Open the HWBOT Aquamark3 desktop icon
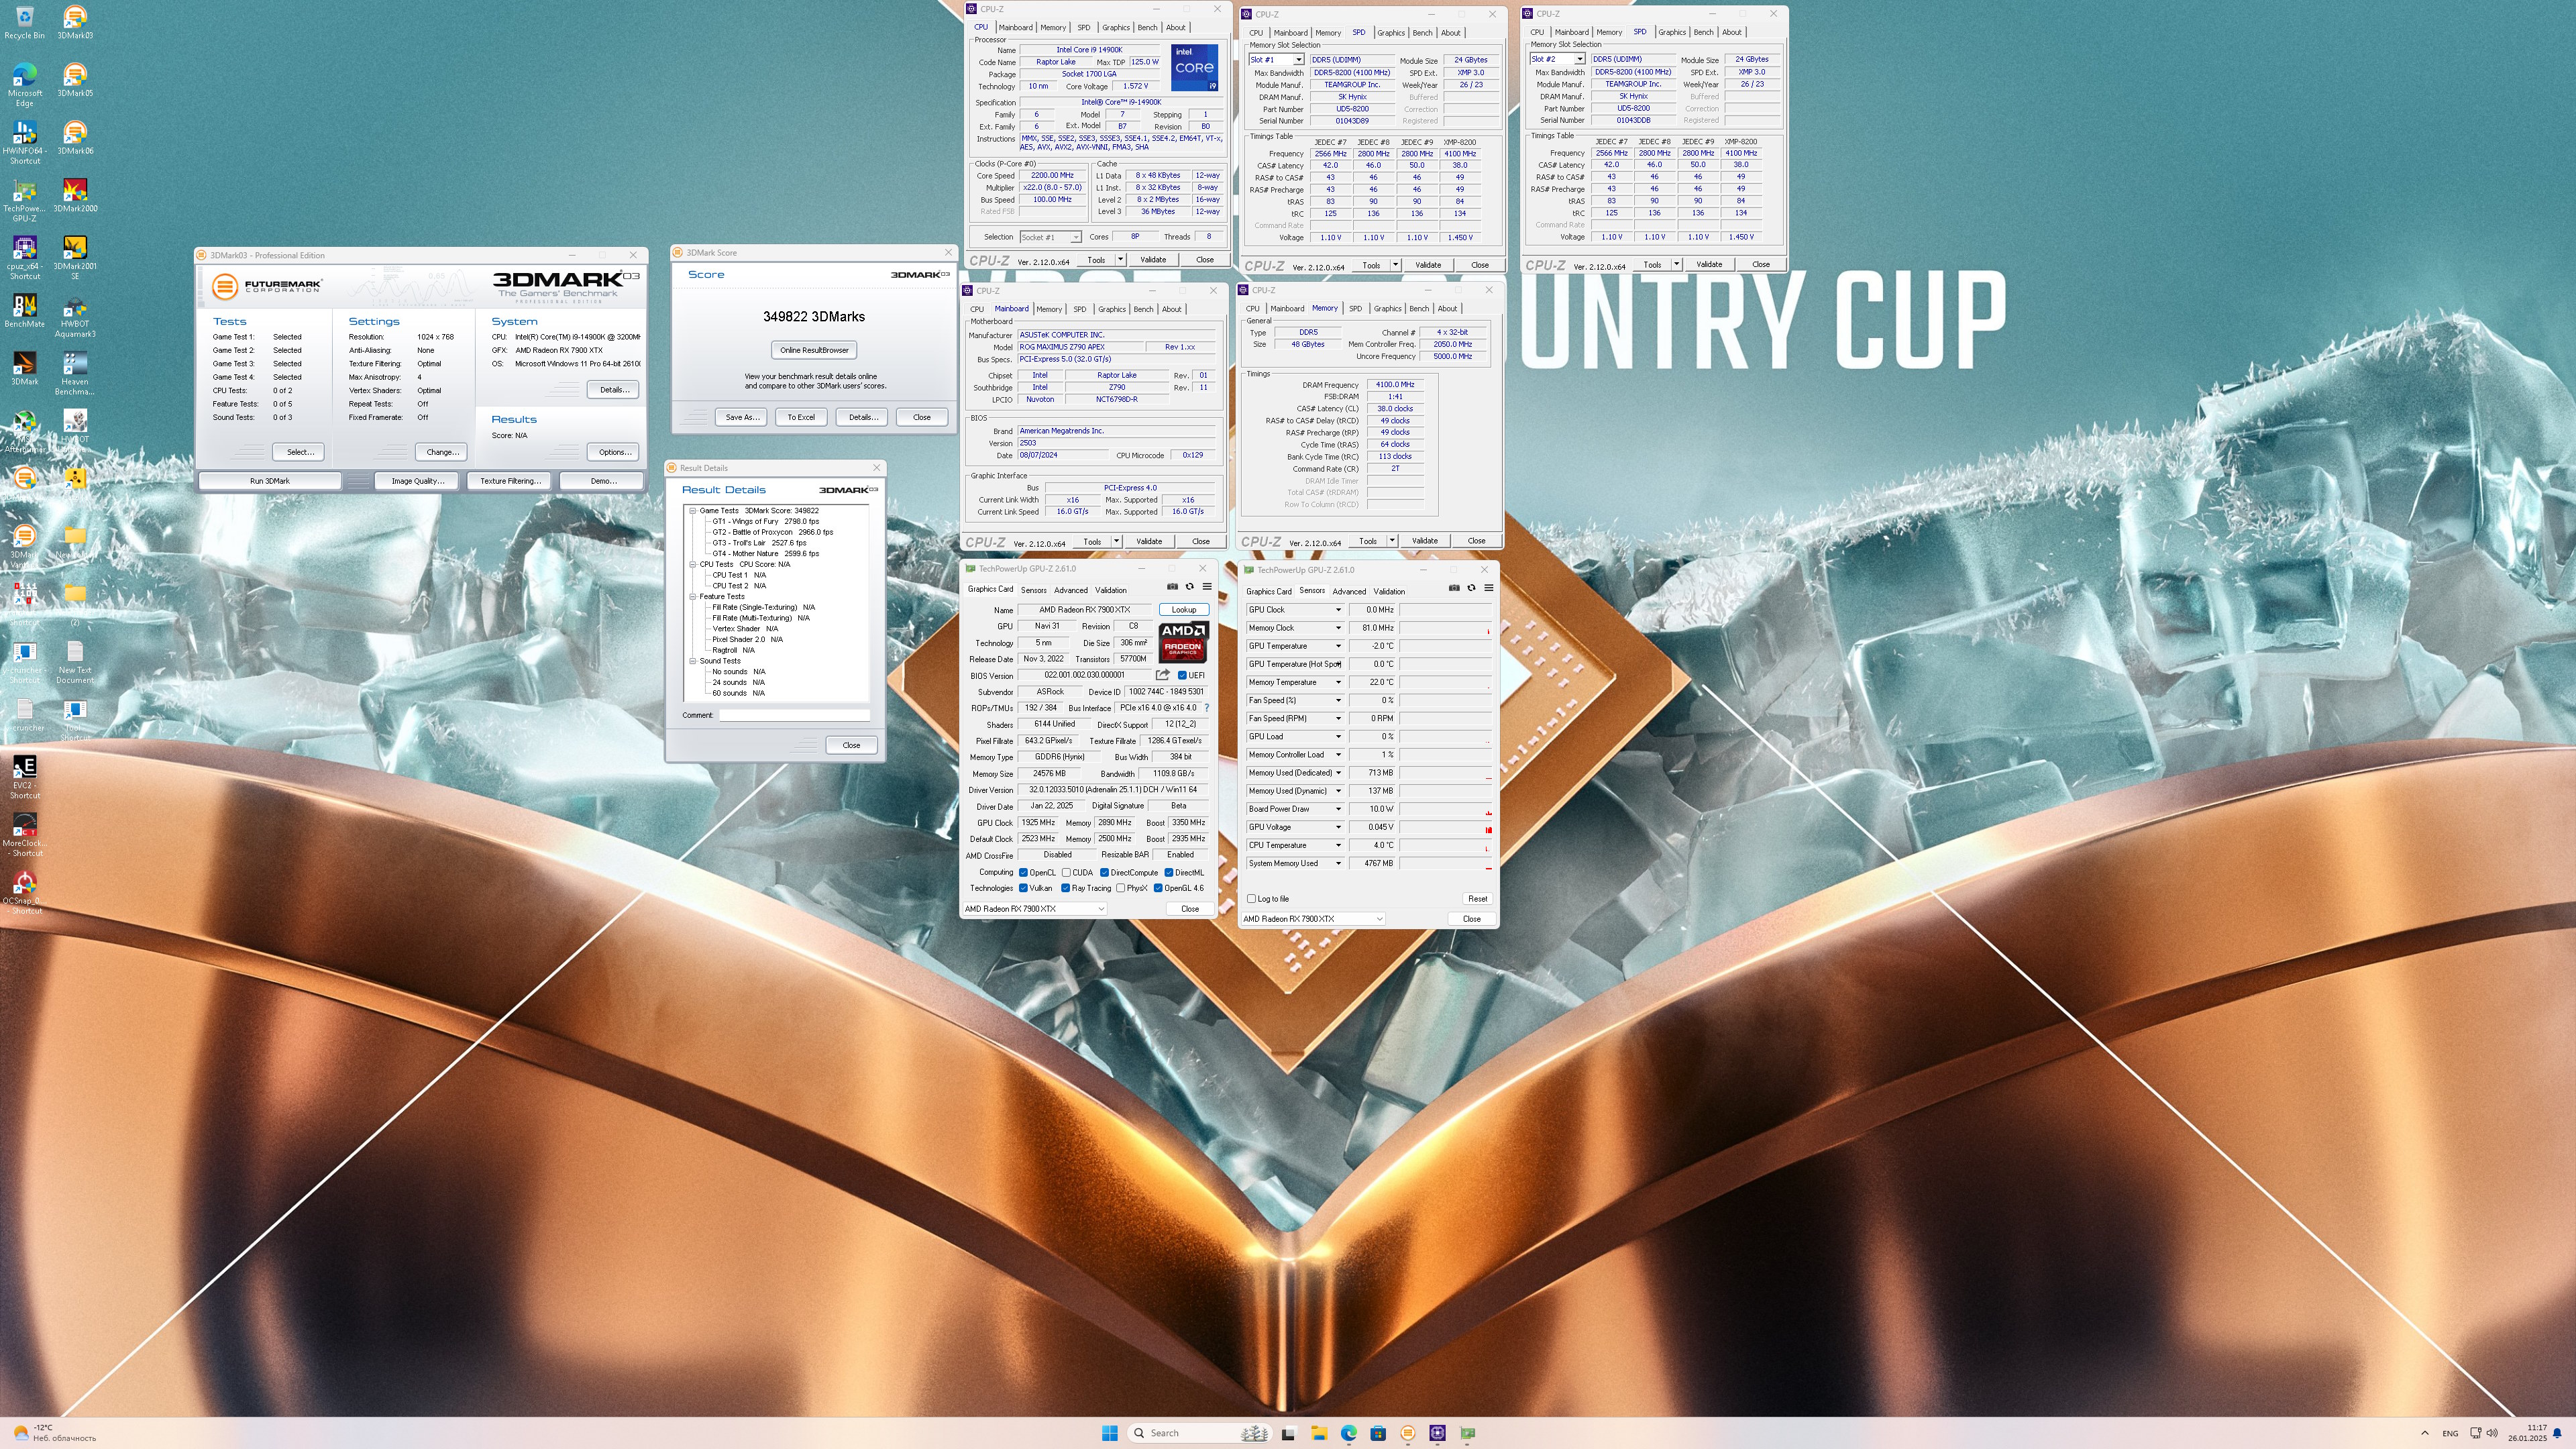Screen dimensions: 2576x1449 [x=75, y=316]
